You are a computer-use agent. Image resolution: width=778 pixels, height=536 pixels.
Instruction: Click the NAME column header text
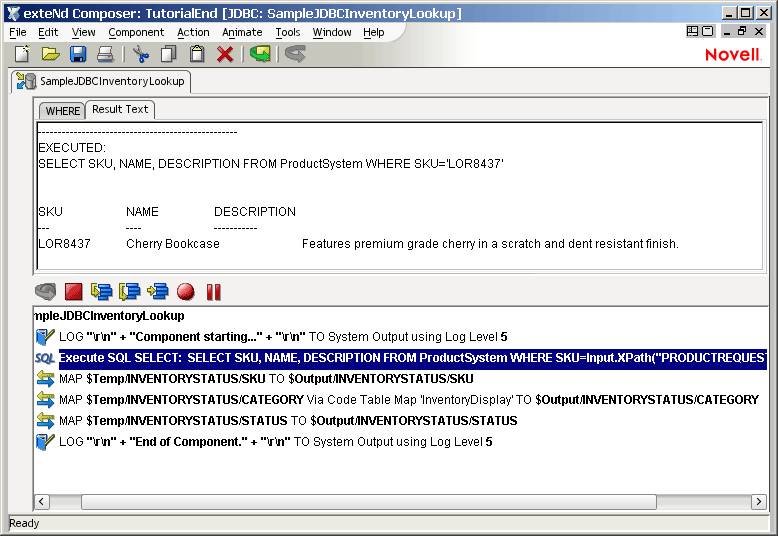[142, 212]
